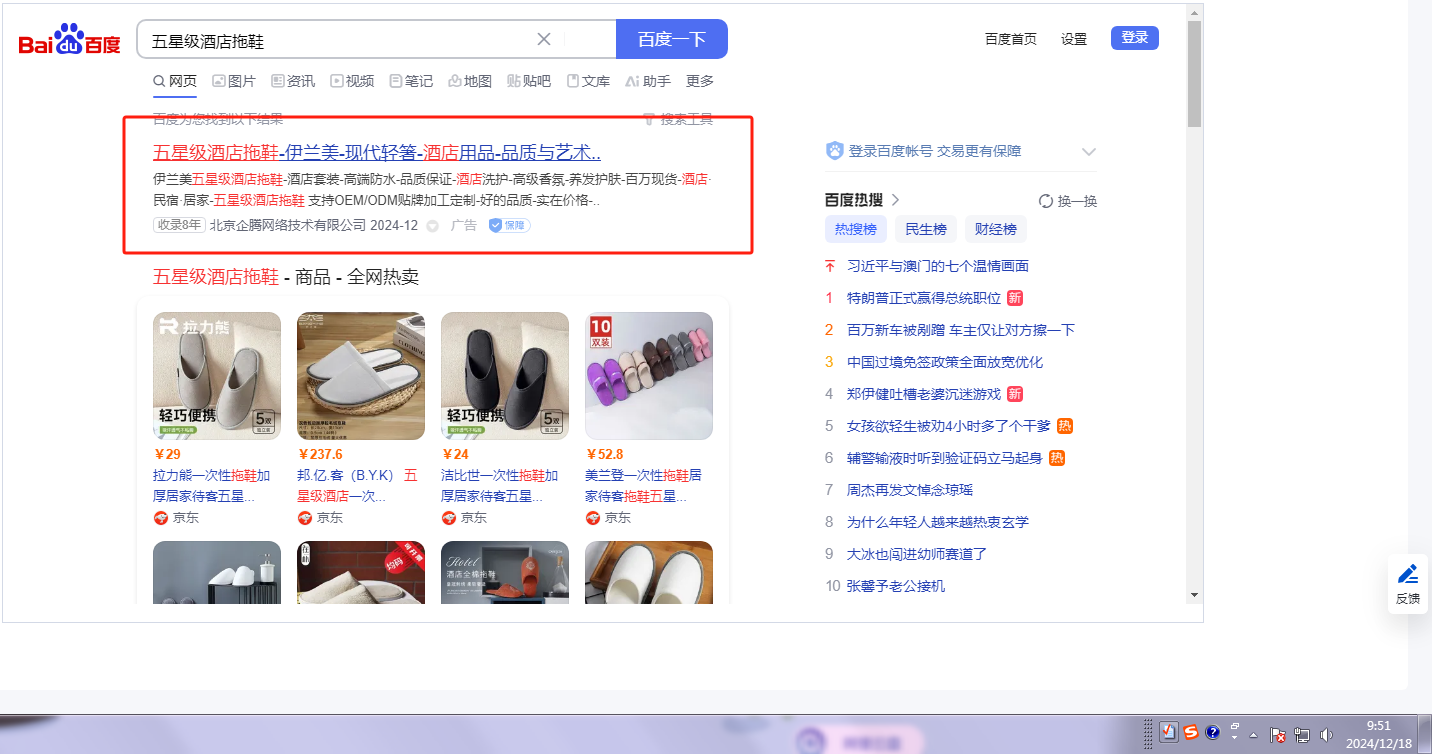Refresh hot searches with the 换一换 icon
The width and height of the screenshot is (1432, 754).
click(1046, 201)
